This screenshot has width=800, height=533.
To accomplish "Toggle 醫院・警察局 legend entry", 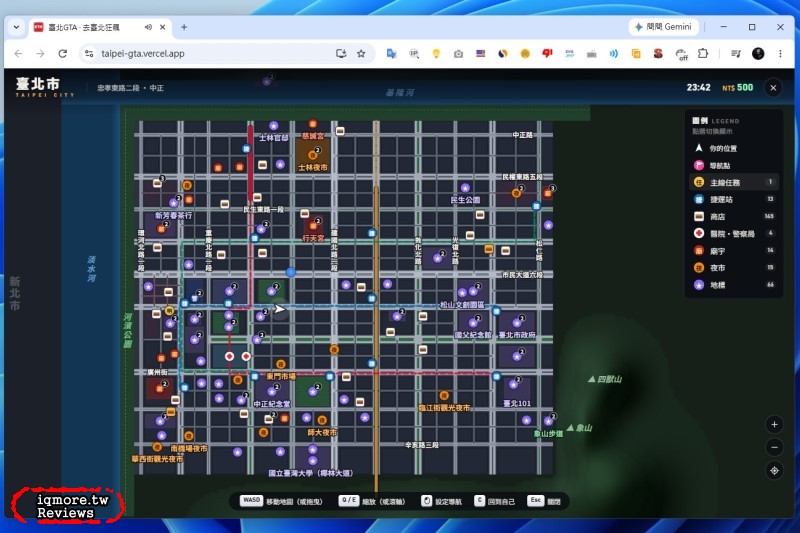I will (x=734, y=234).
